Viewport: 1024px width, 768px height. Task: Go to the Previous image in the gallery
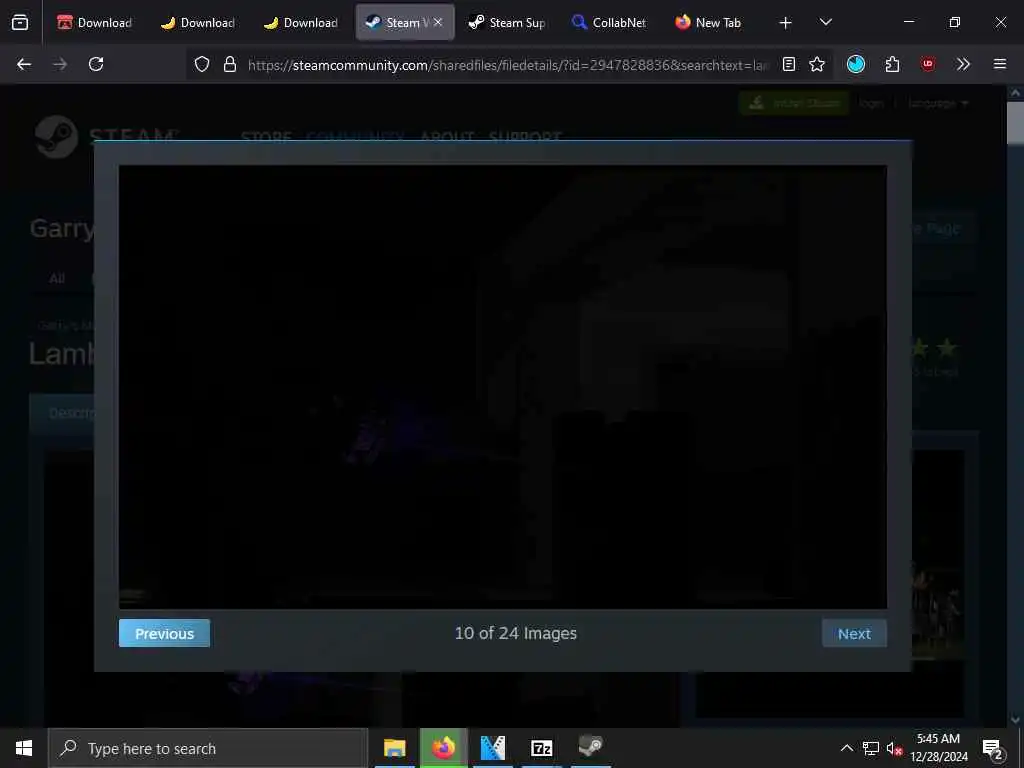165,633
